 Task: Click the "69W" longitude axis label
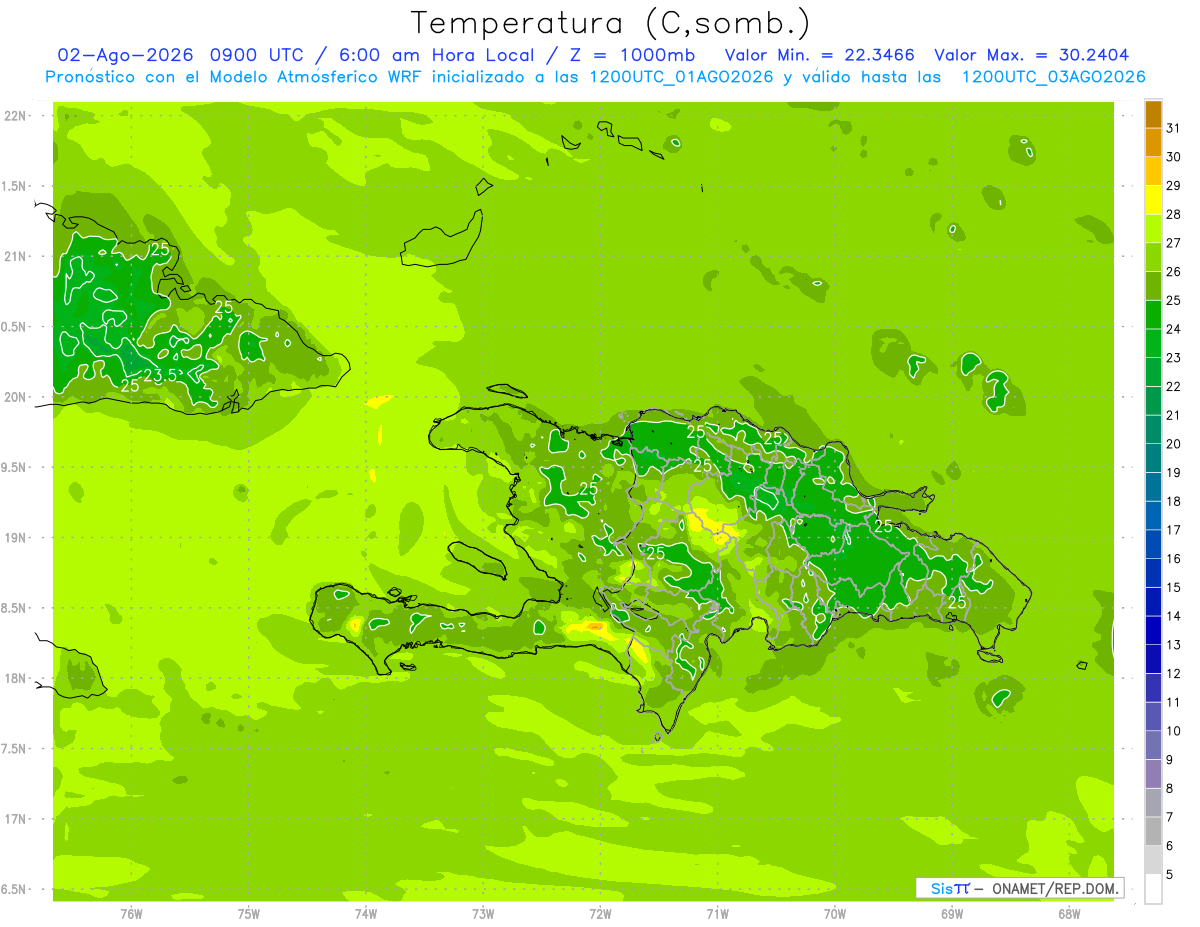point(952,913)
